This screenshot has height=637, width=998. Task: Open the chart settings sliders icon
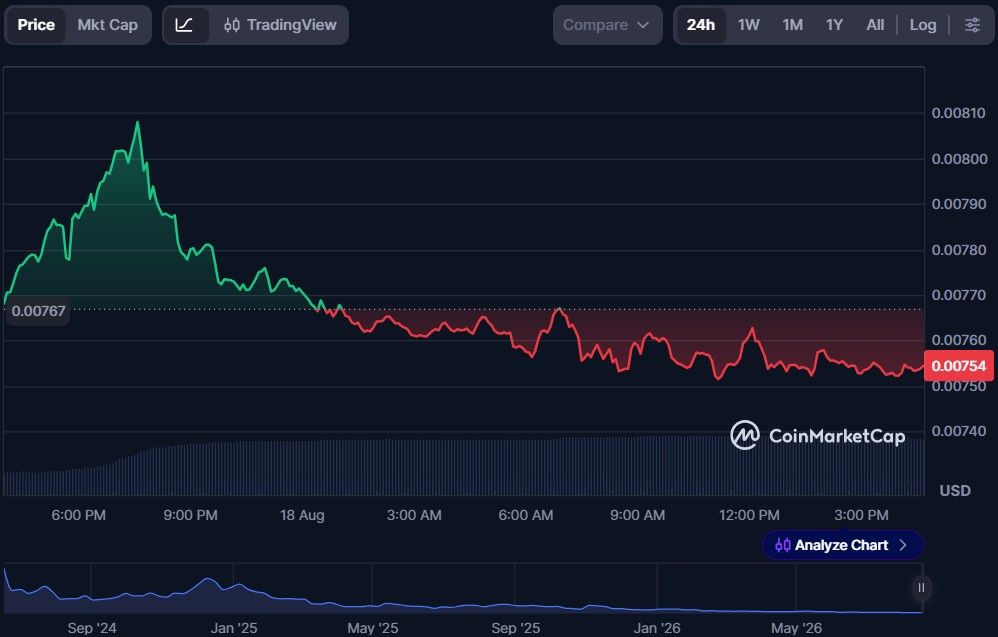tap(973, 25)
